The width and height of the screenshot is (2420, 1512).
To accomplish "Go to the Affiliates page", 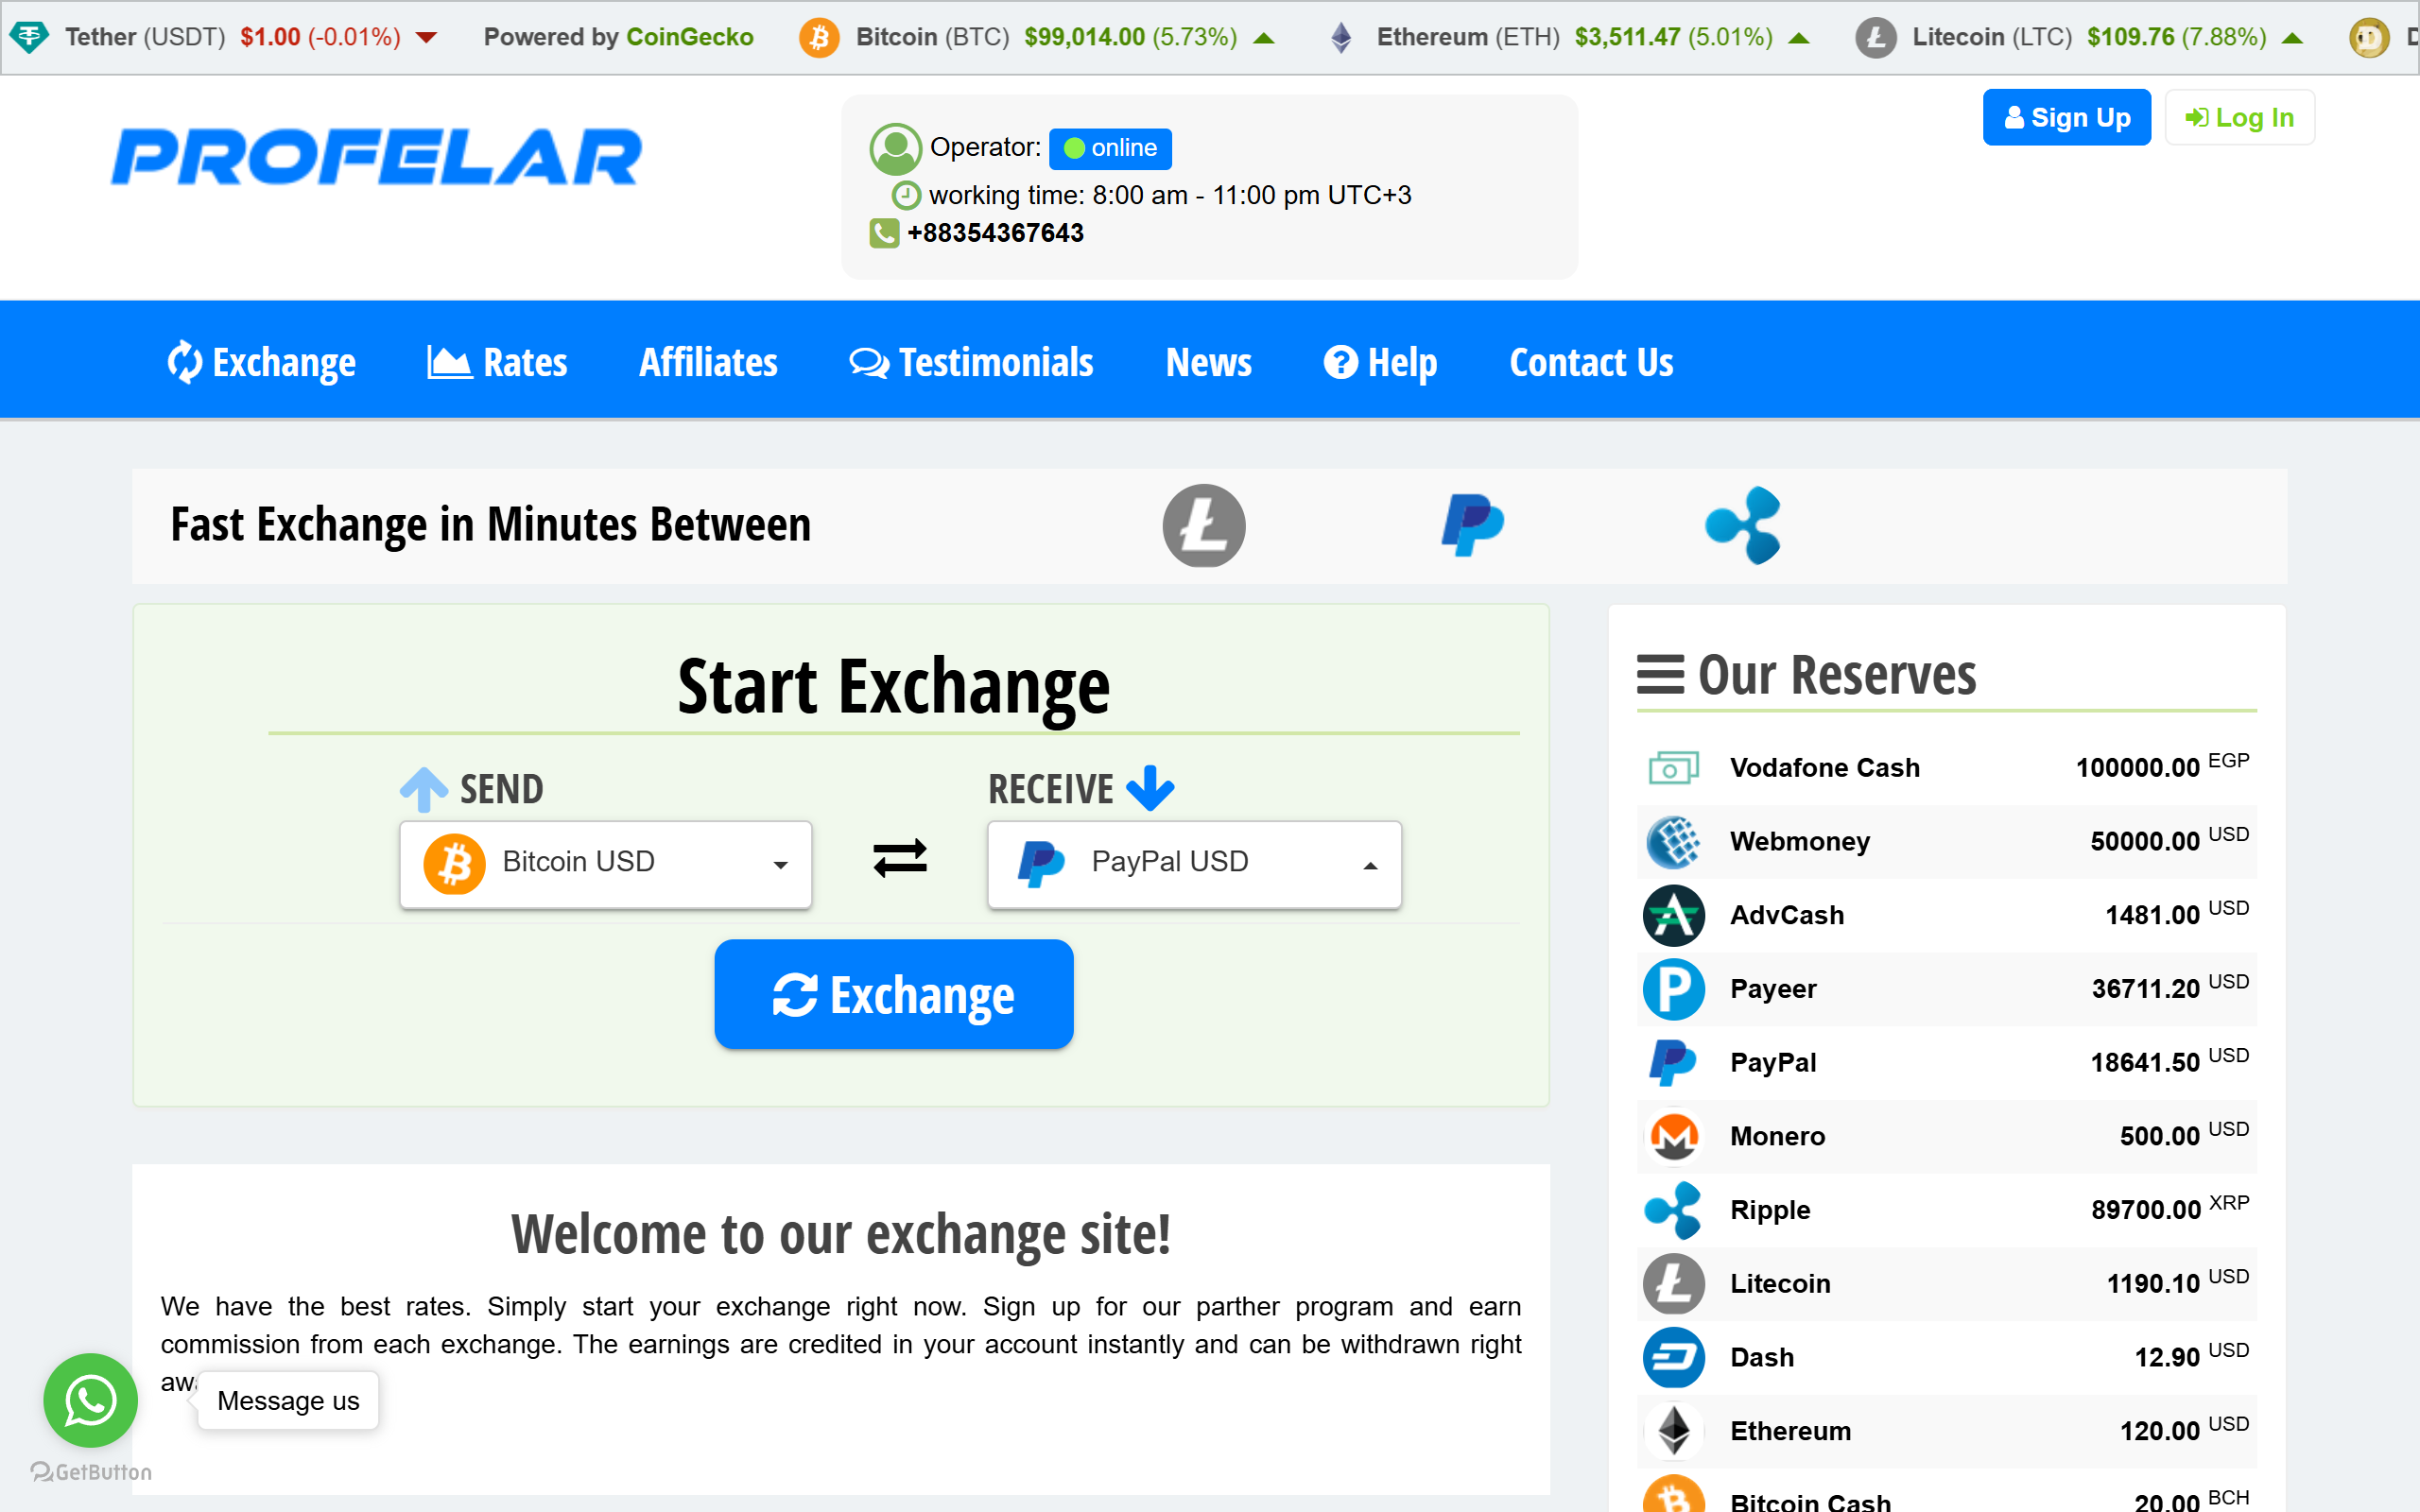I will point(708,362).
